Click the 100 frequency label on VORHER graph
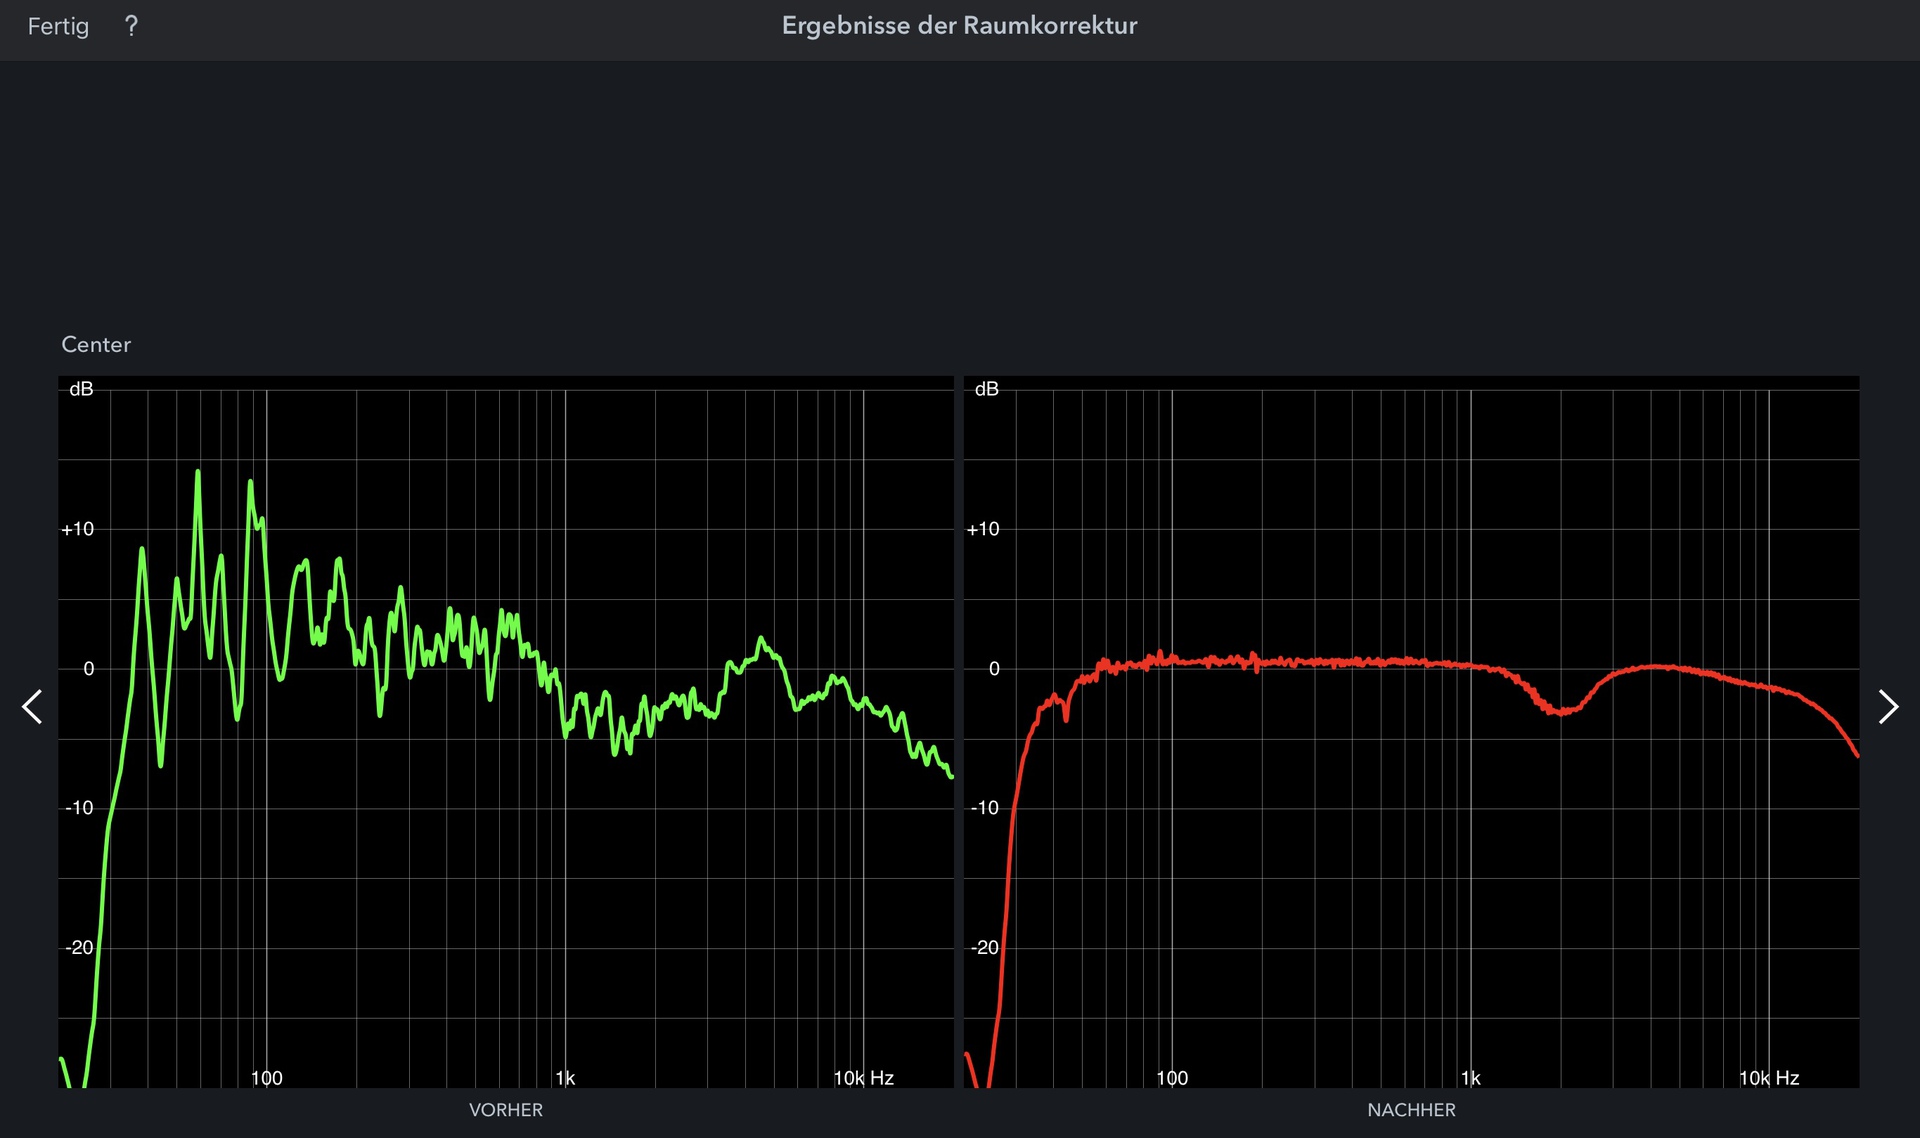The height and width of the screenshot is (1138, 1920). pyautogui.click(x=266, y=1078)
